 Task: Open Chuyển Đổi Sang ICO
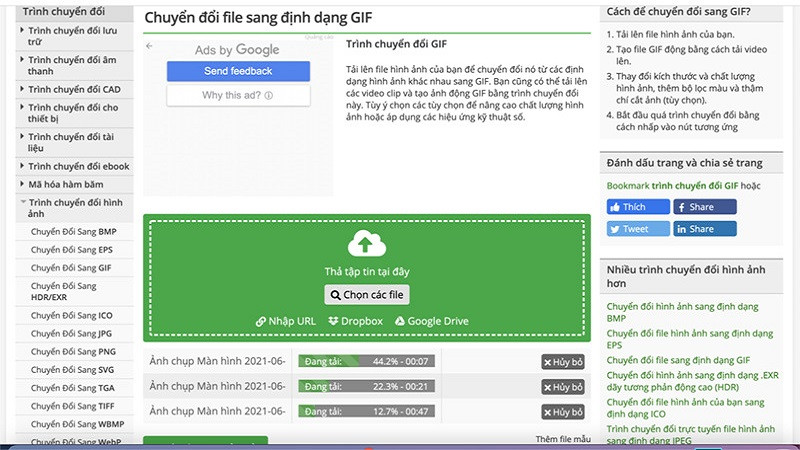tap(71, 315)
